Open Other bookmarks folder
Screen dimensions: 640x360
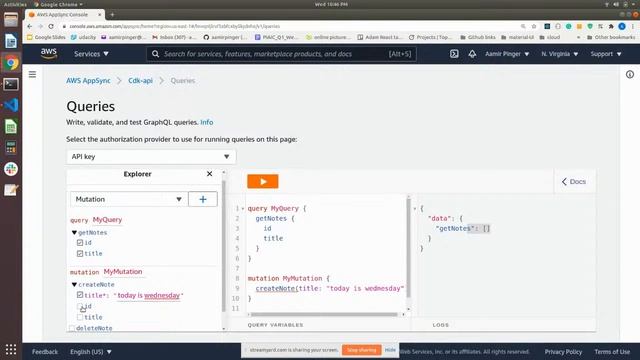(611, 37)
